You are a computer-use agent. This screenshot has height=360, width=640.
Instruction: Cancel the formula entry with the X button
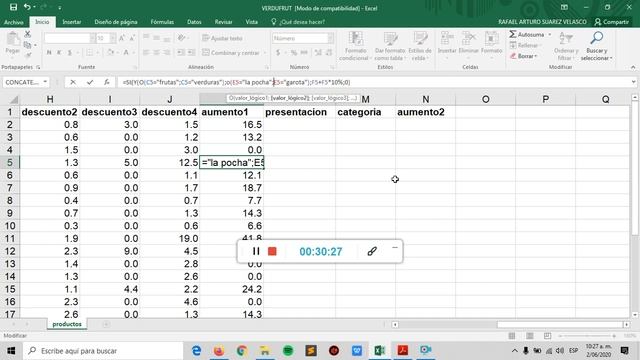click(73, 82)
